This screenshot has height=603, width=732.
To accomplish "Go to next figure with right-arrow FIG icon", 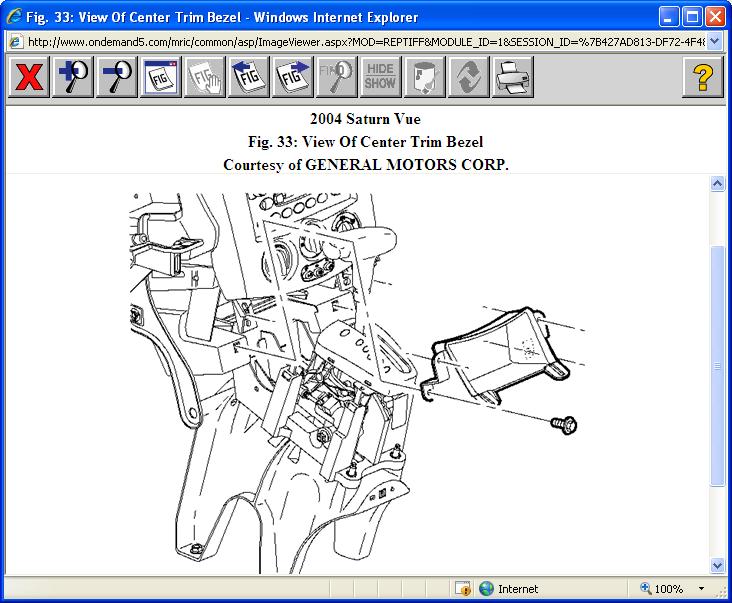I will 292,77.
